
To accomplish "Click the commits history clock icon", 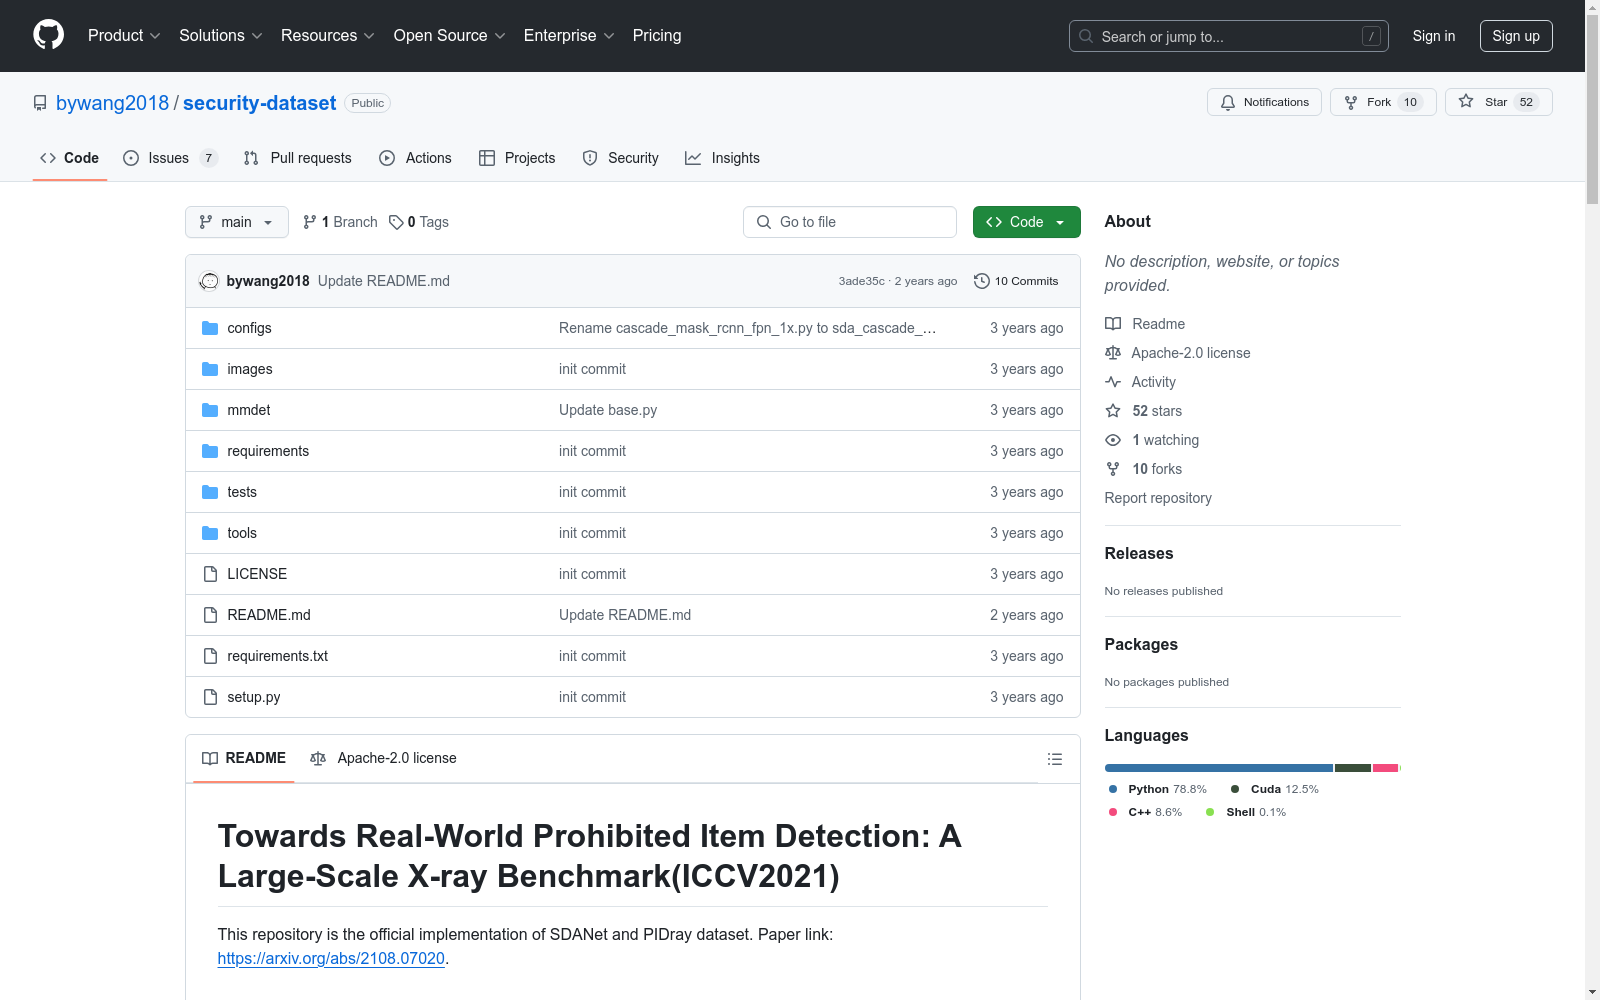I will click(982, 281).
